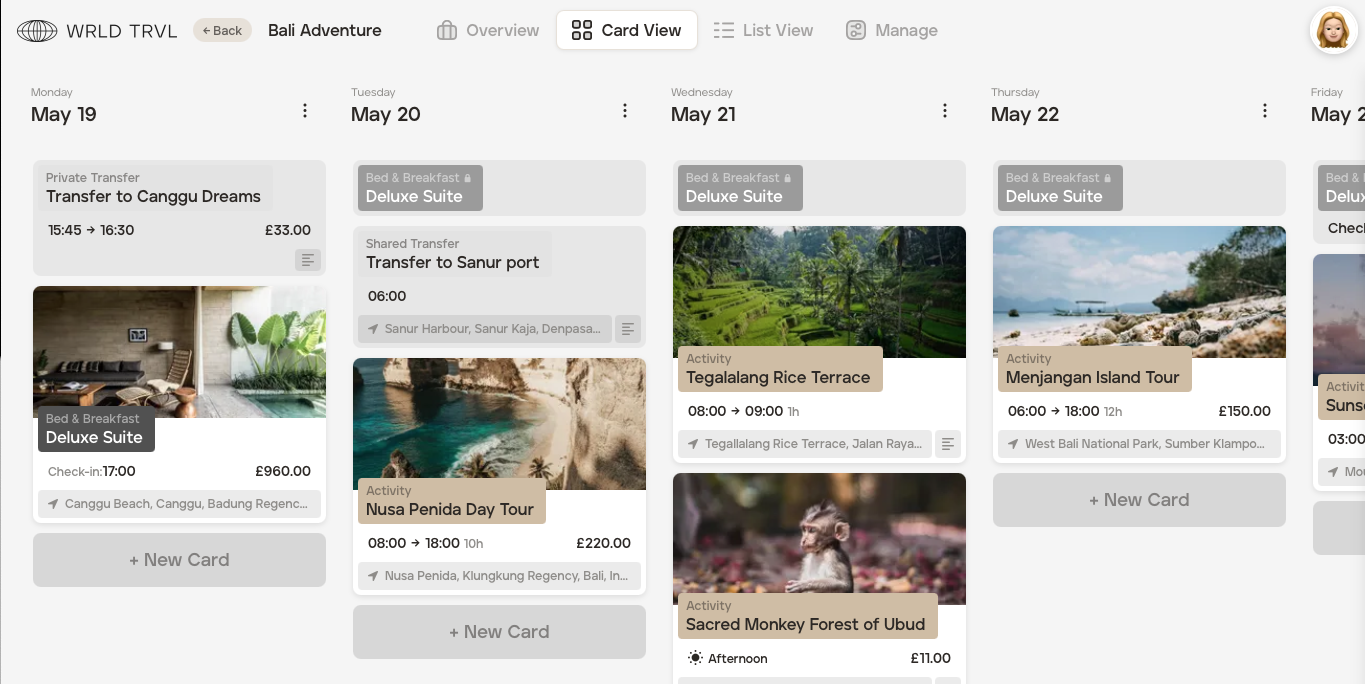Viewport: 1365px width, 684px height.
Task: Open the May 19 three-dot menu
Action: (305, 111)
